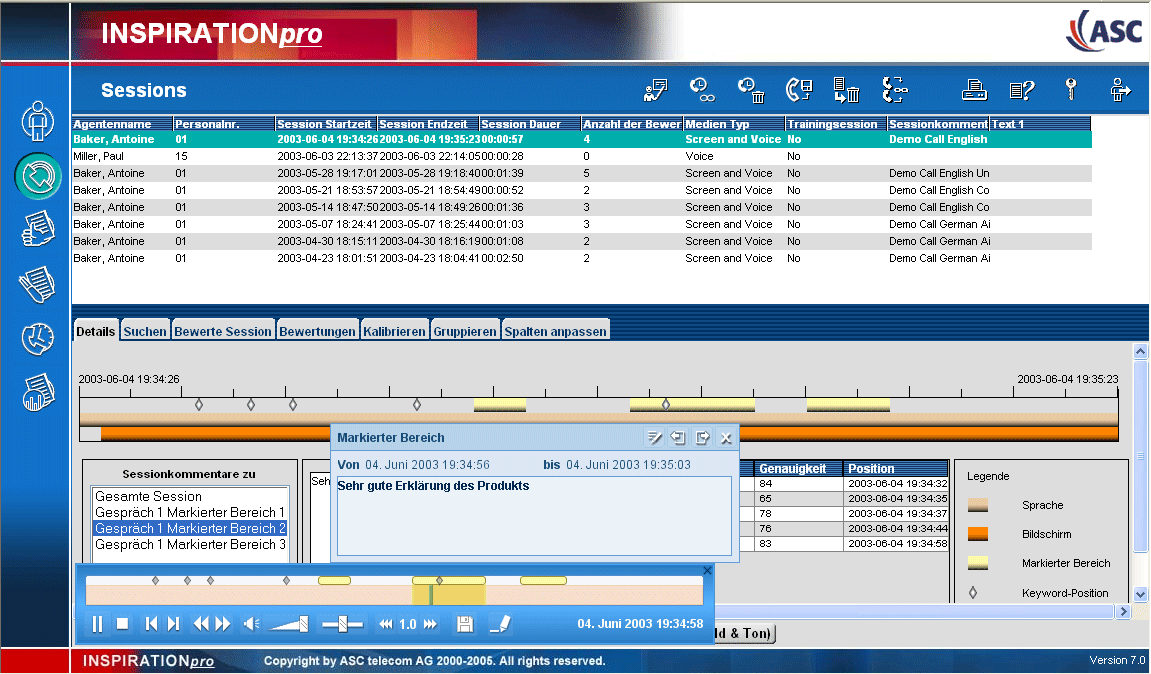The image size is (1151, 674).
Task: Pause the session playback
Action: tap(98, 624)
